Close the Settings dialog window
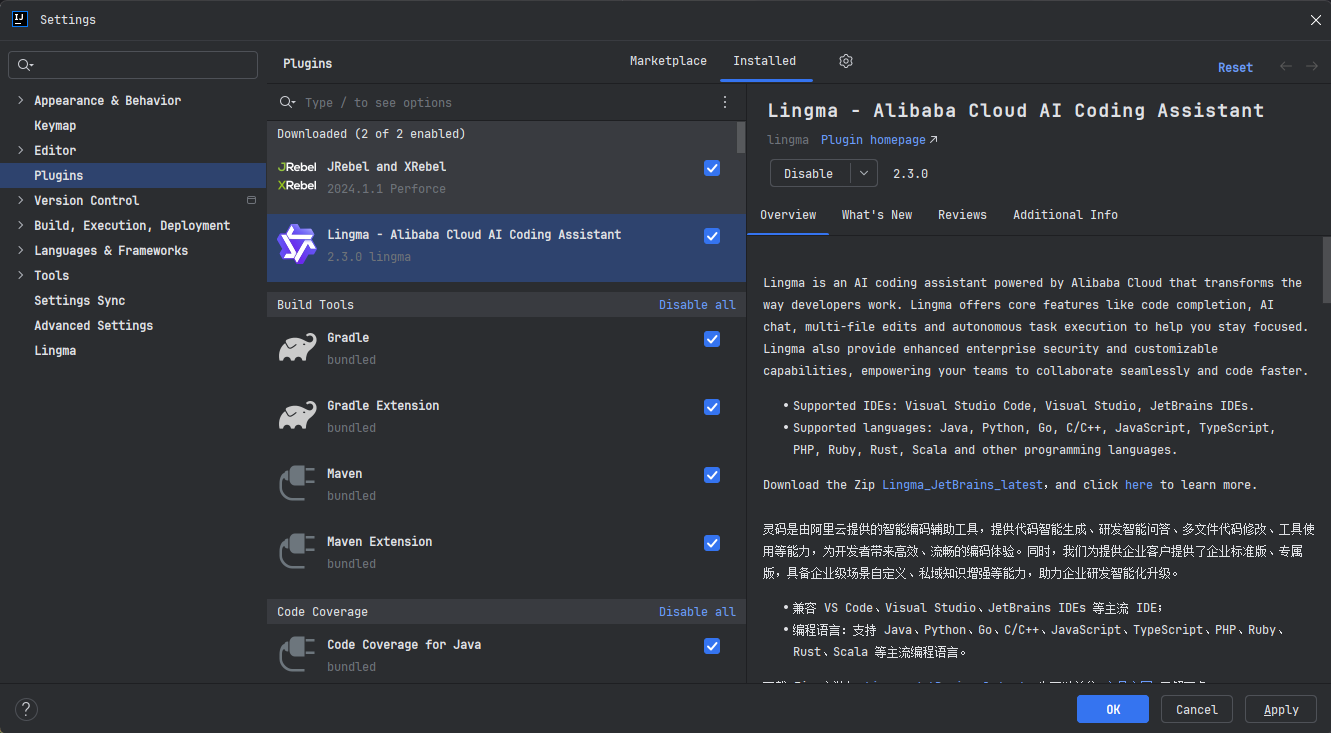Viewport: 1331px width, 733px height. [1315, 20]
